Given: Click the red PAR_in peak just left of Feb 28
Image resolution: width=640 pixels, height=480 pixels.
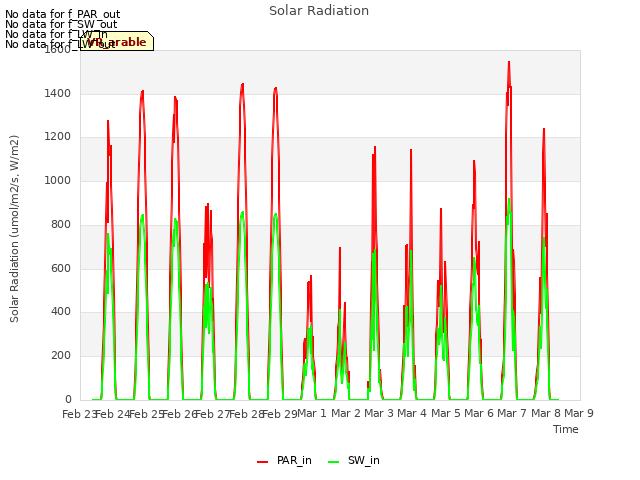Looking at the screenshot, I should pos(242,84).
